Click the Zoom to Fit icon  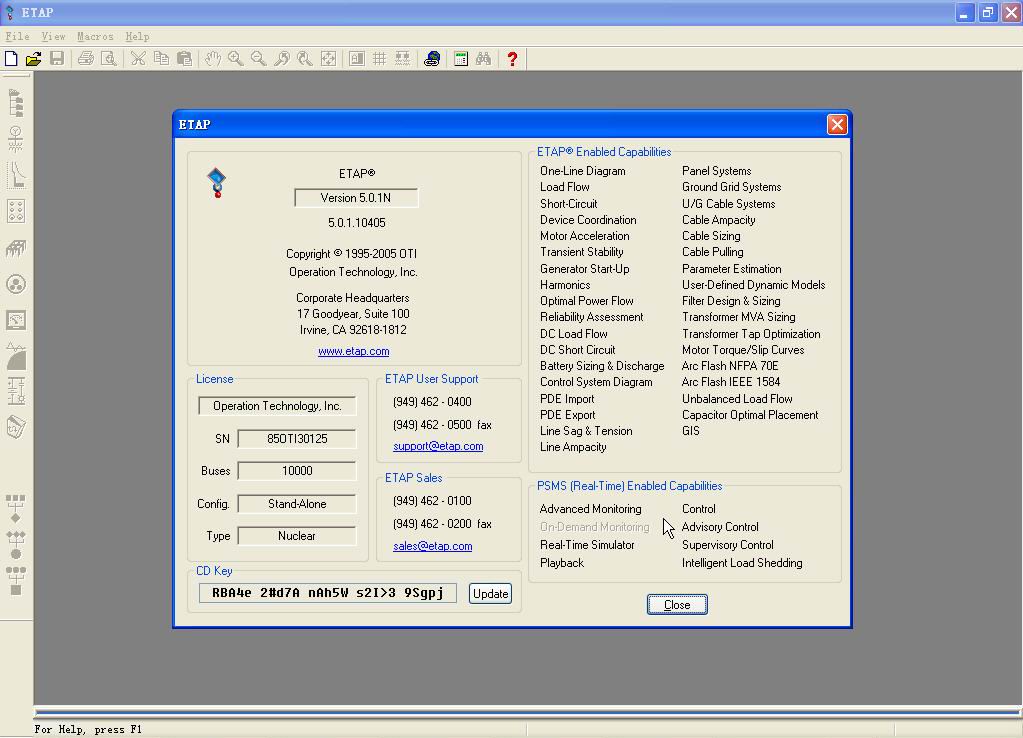coord(328,59)
